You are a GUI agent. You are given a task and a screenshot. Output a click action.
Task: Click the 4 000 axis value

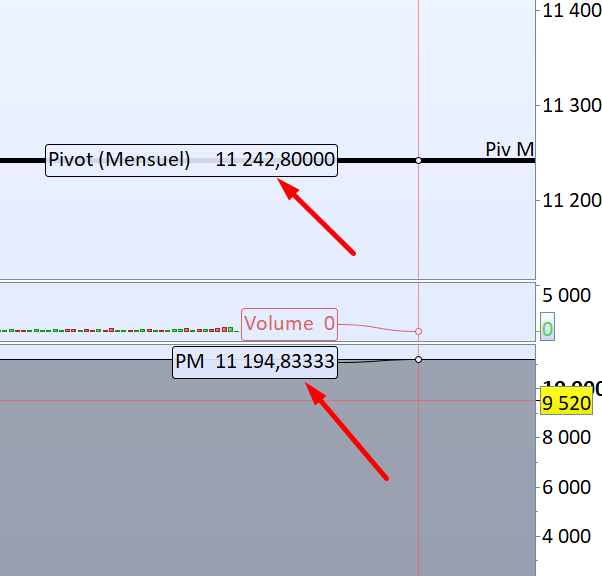coord(566,536)
